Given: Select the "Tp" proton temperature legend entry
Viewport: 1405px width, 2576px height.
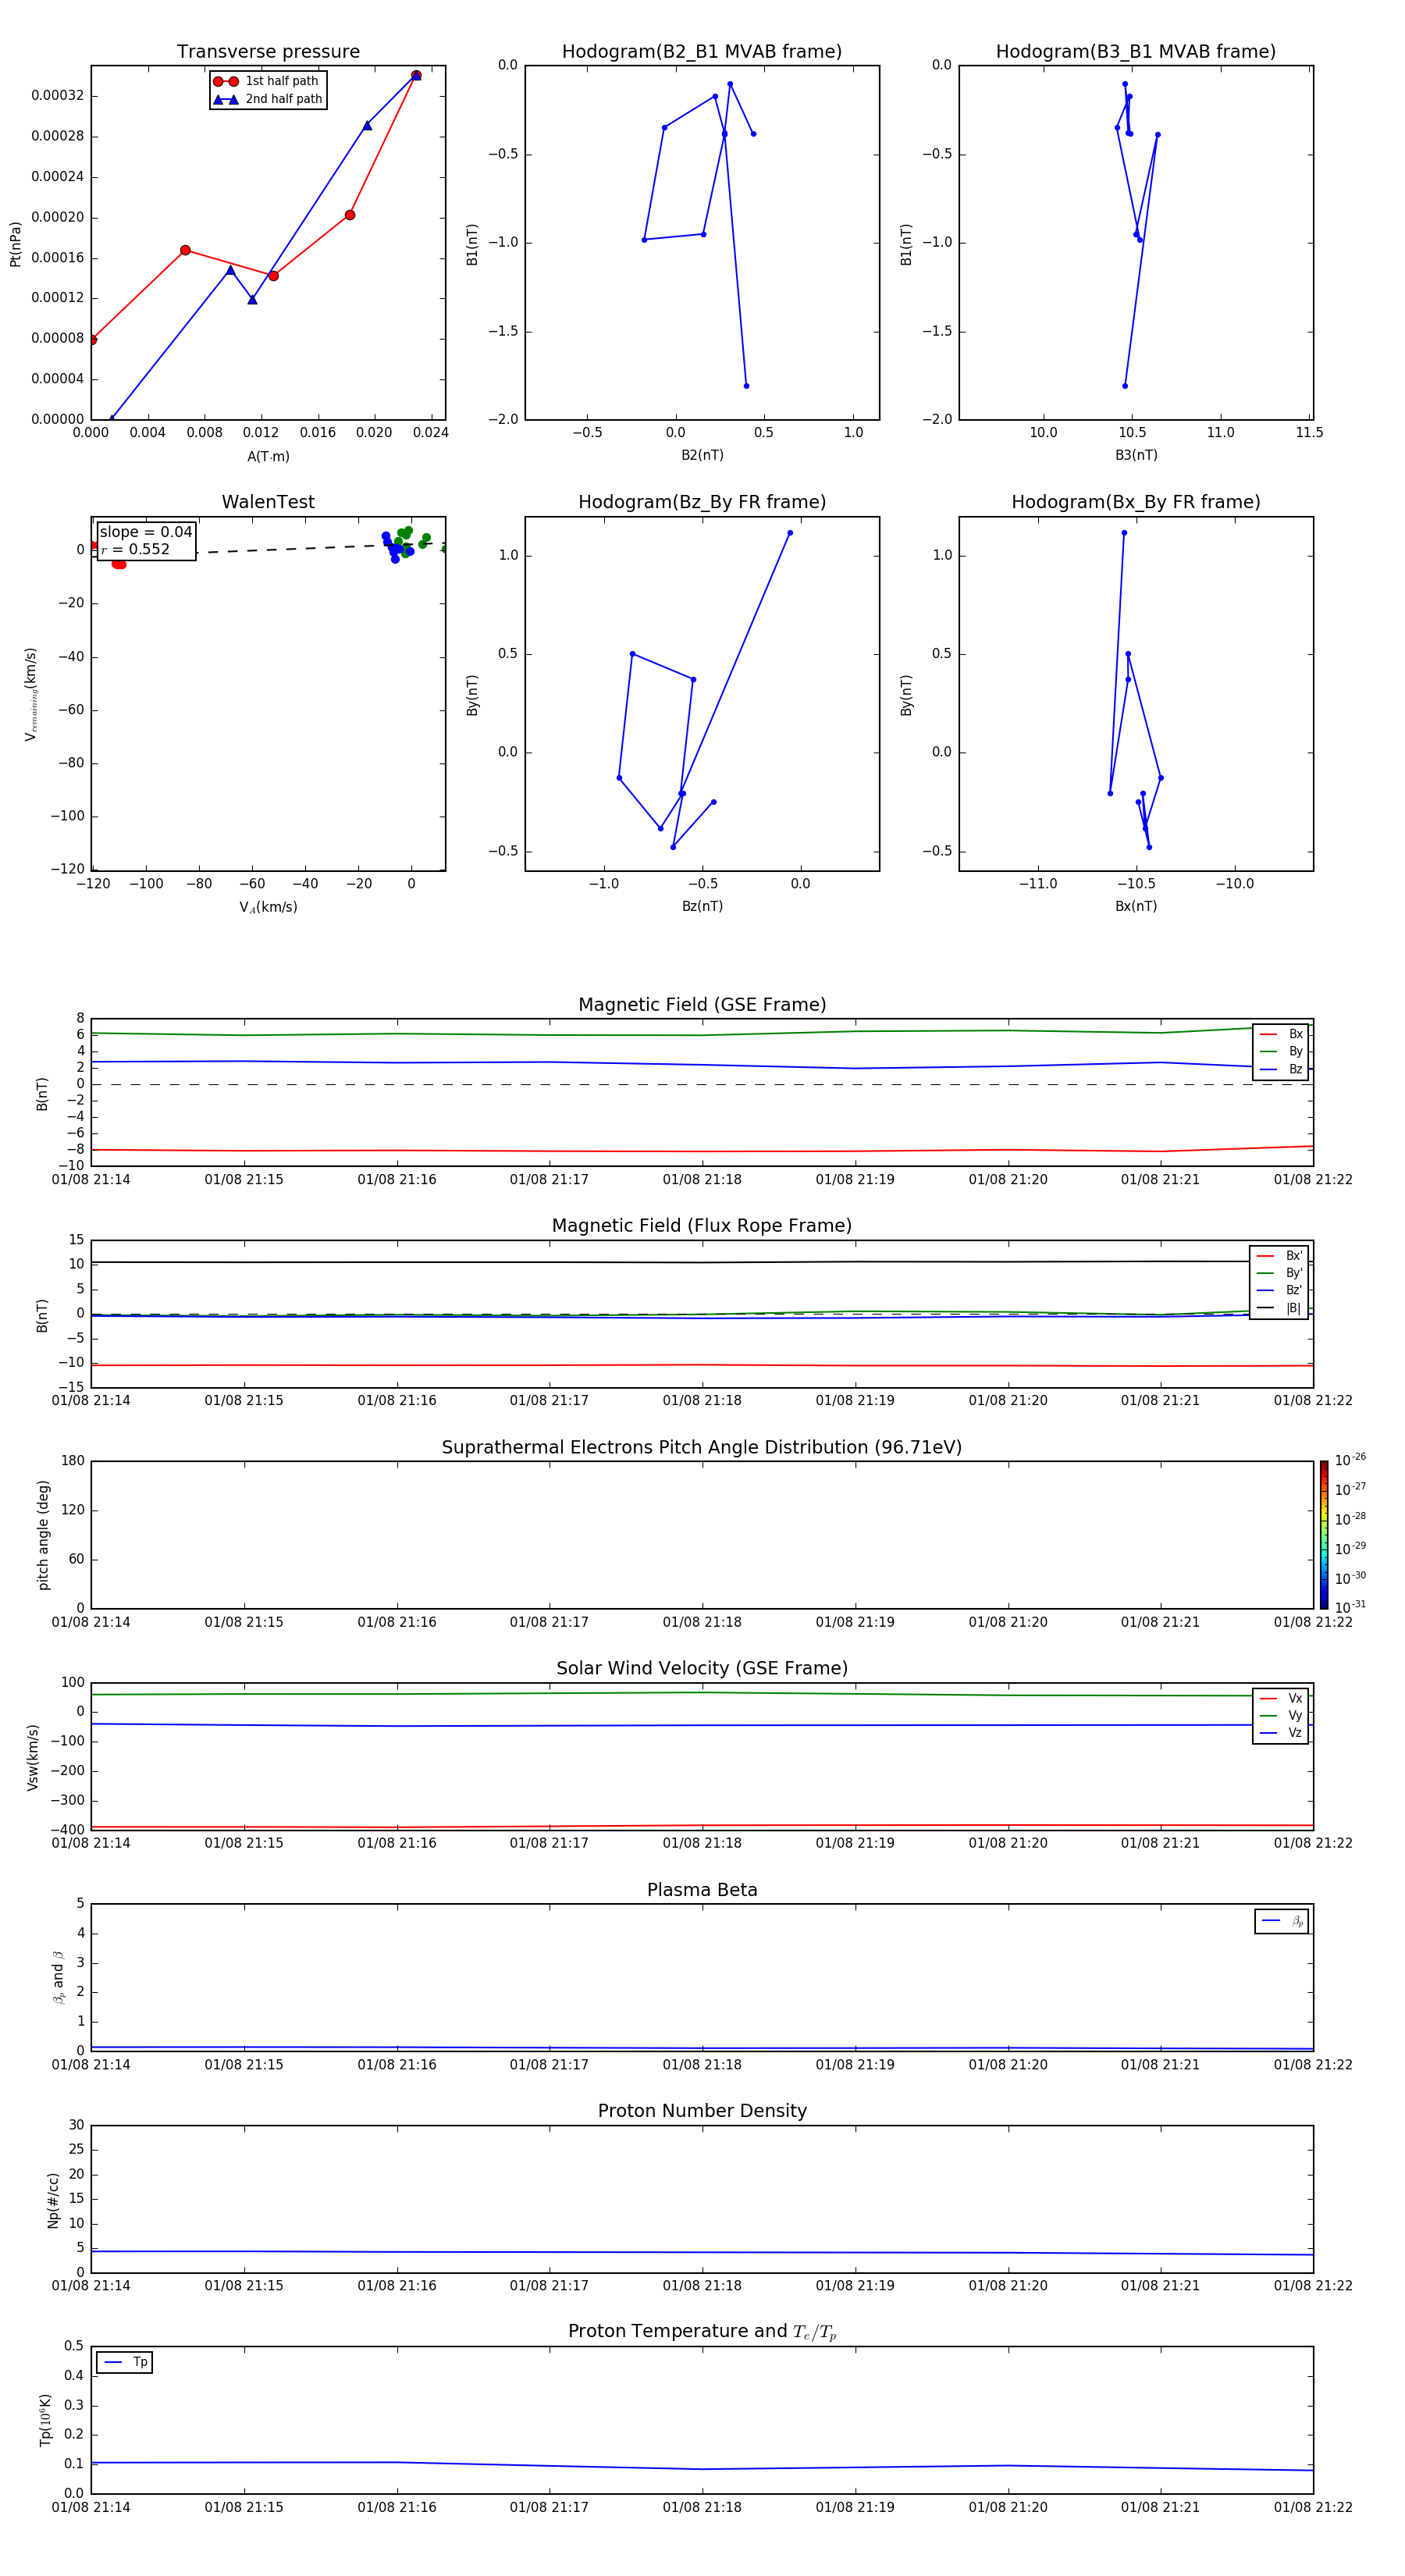Looking at the screenshot, I should click(125, 2362).
